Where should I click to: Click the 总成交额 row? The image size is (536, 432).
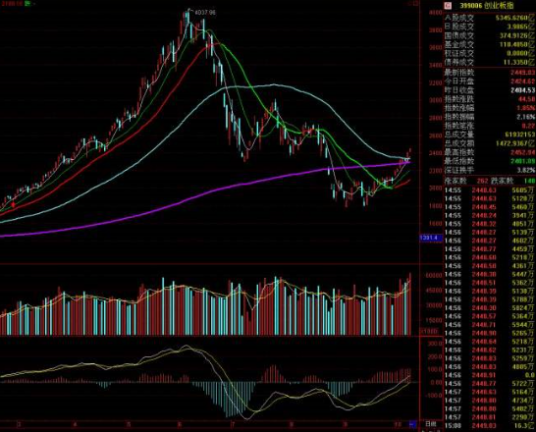[x=490, y=144]
